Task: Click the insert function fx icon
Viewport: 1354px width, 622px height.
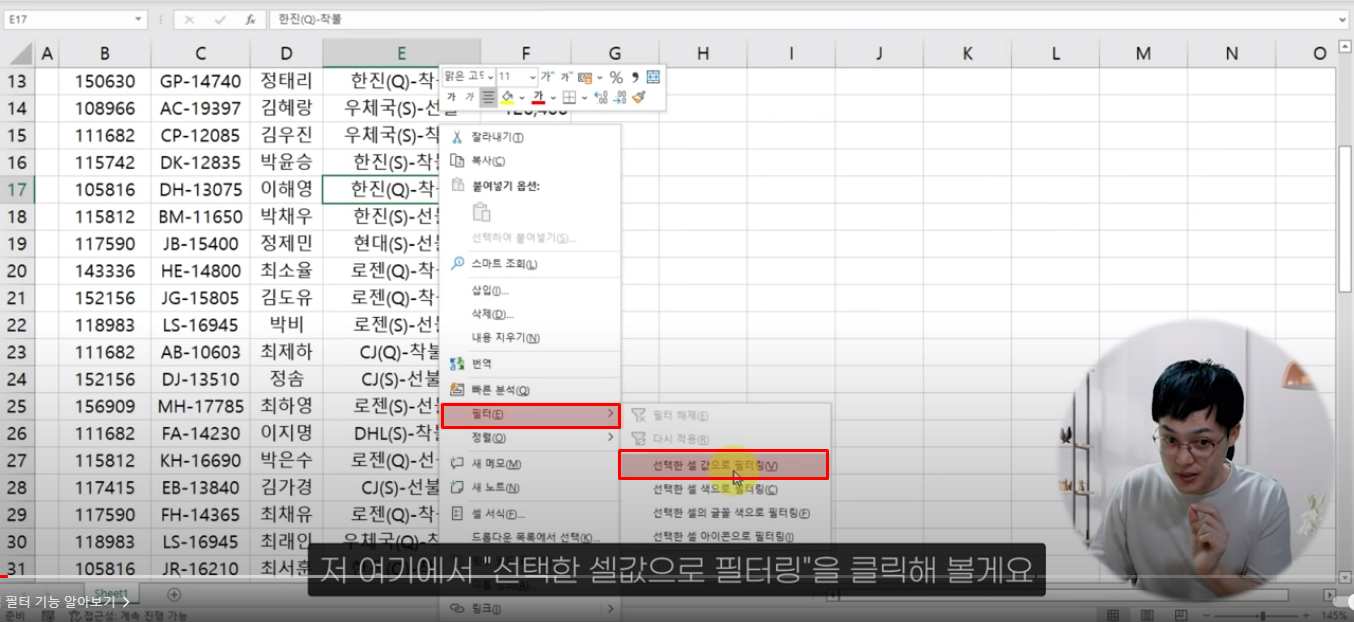Action: pyautogui.click(x=250, y=19)
